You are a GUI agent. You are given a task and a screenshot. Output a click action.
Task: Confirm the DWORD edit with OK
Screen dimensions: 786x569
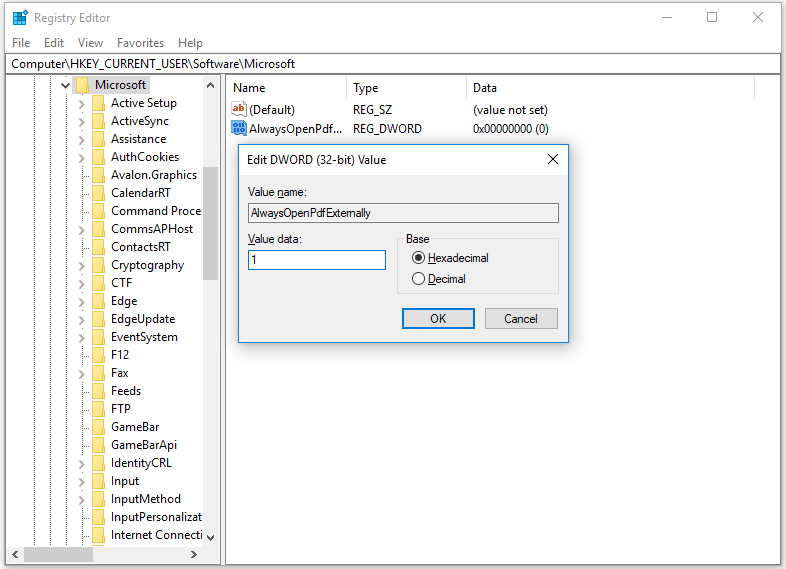pos(438,319)
